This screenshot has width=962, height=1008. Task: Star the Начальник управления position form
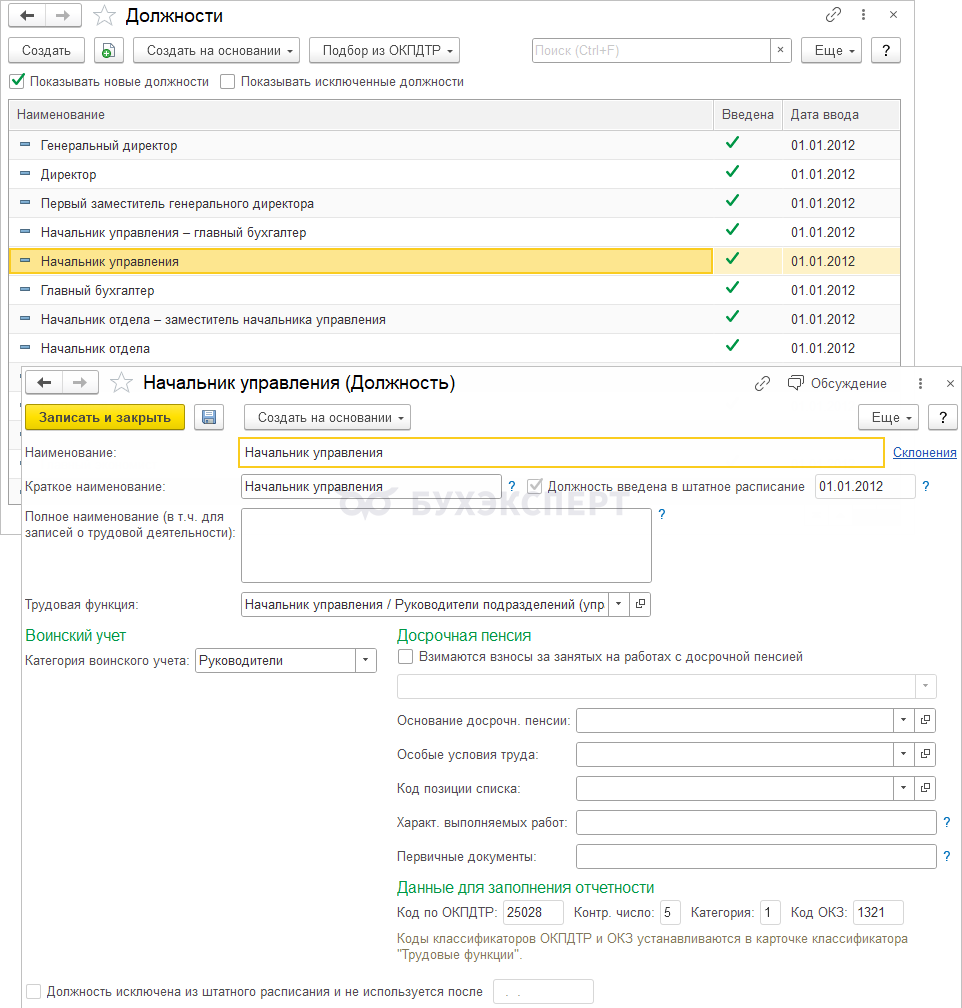click(x=121, y=383)
